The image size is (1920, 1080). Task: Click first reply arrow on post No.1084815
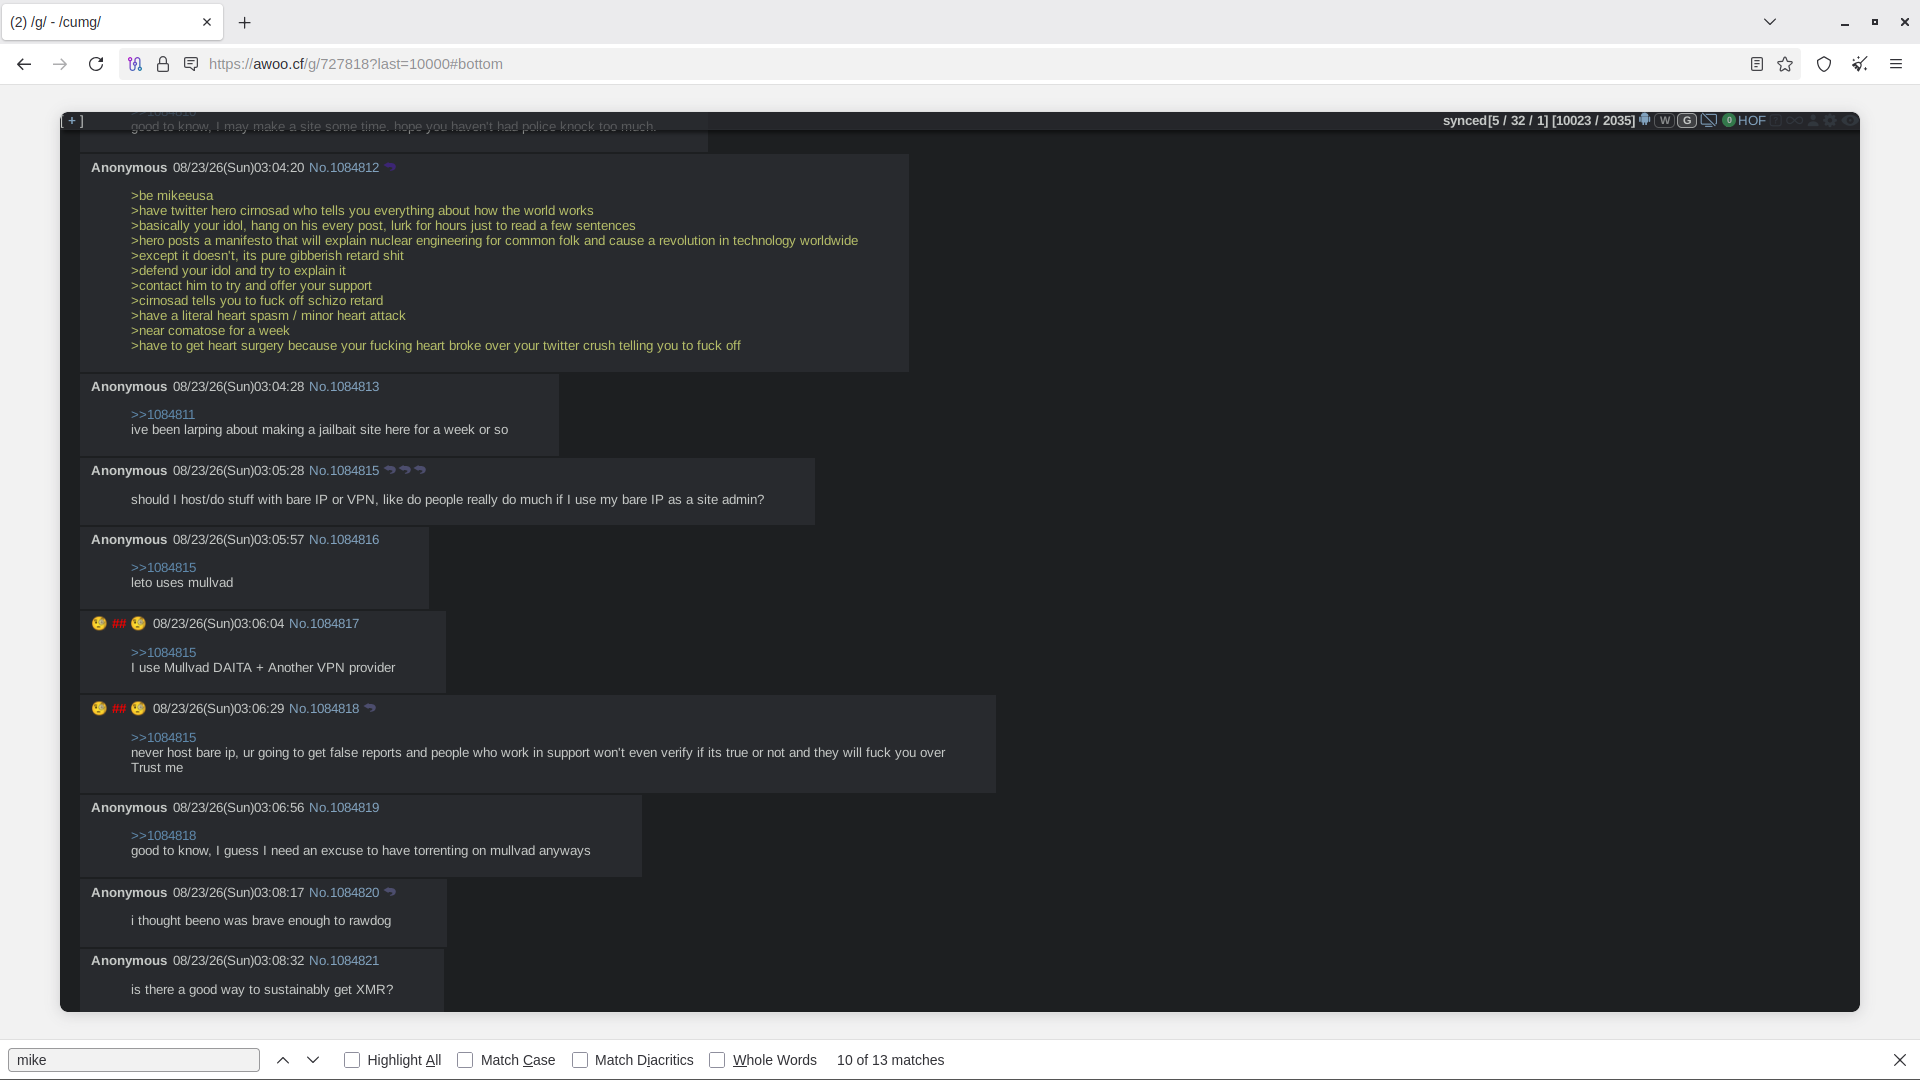point(390,470)
